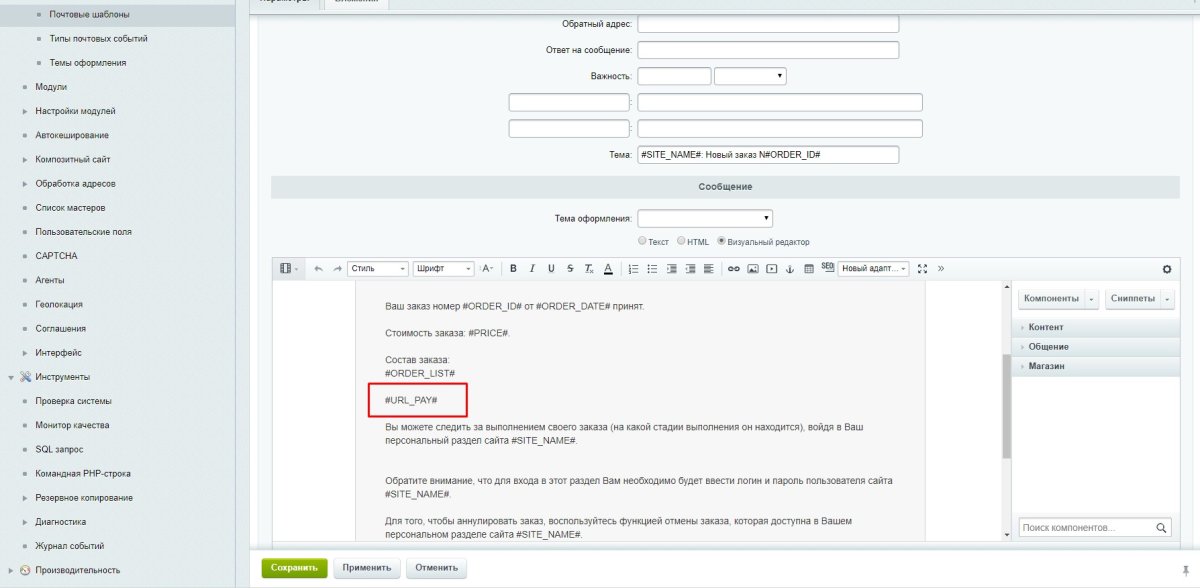
Task: Click the underline formatting icon
Action: click(x=551, y=268)
